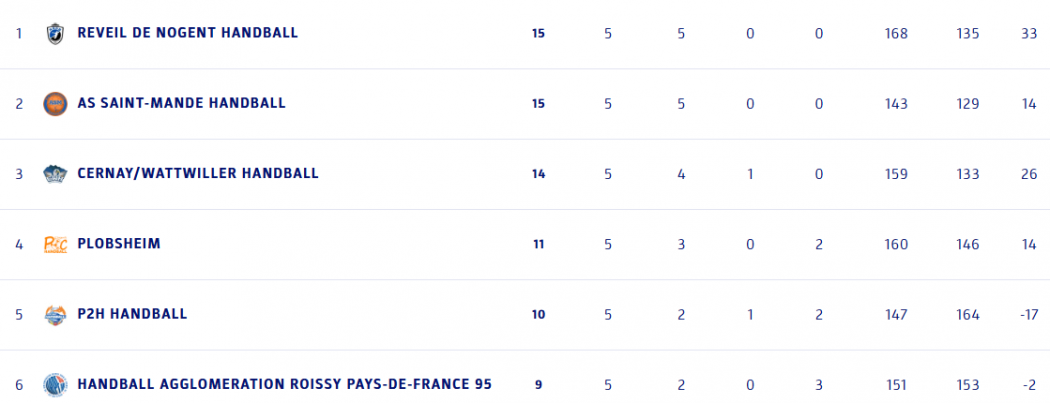Click Cernay/Wattwiller's 159 goals scored value

click(896, 174)
